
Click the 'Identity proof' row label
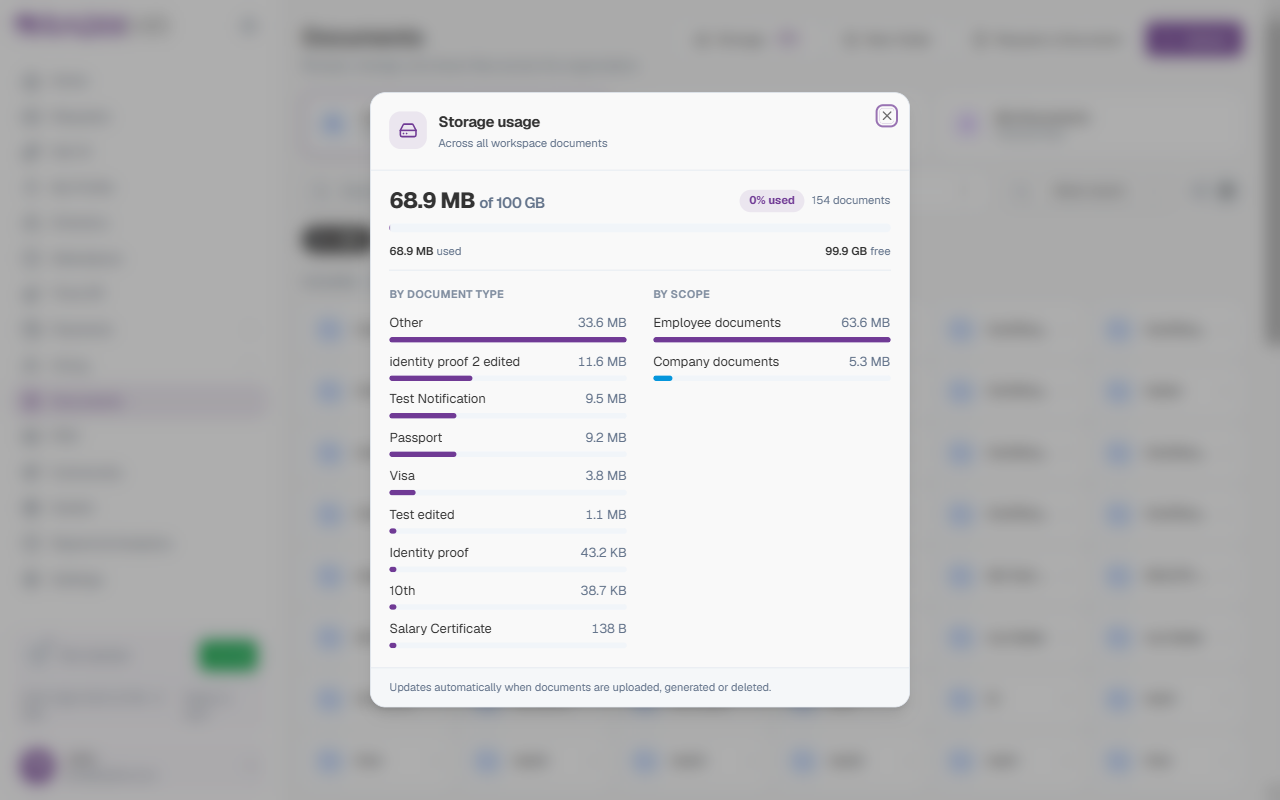pos(429,553)
